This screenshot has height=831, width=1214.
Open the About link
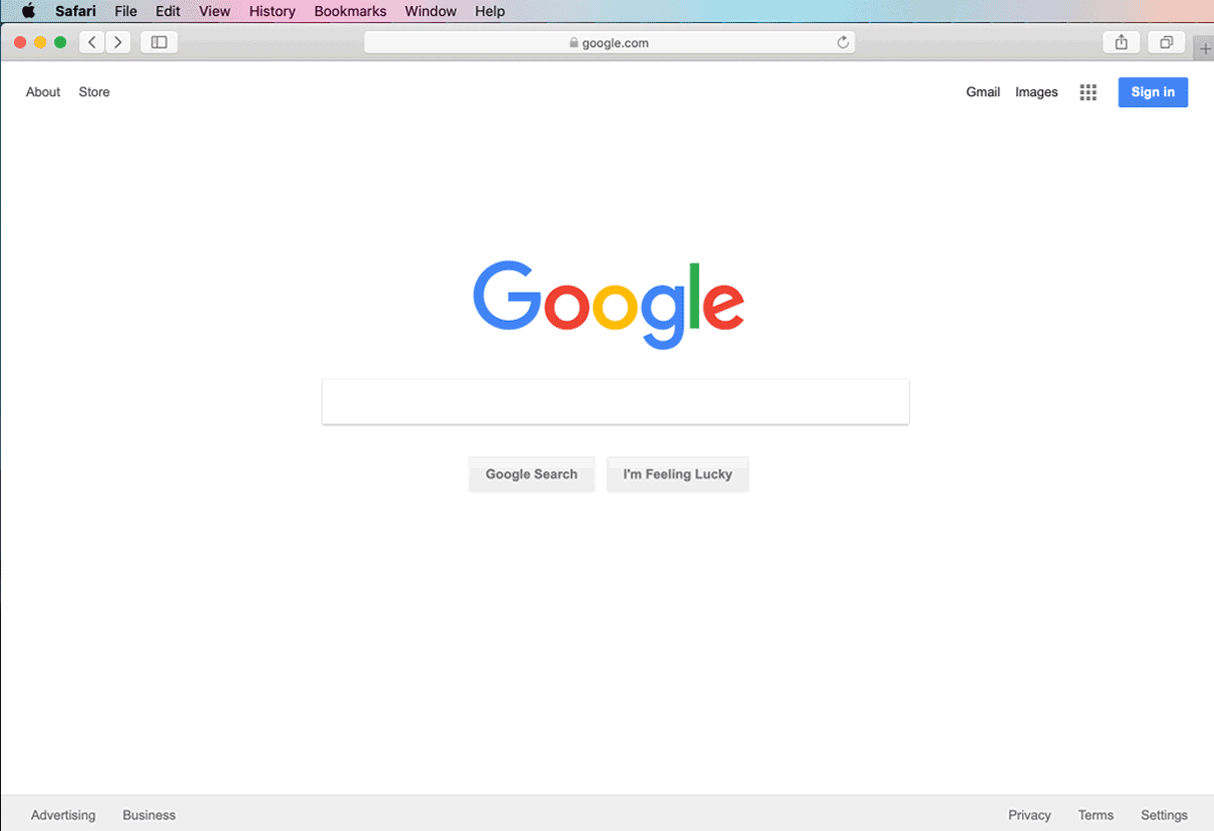click(x=43, y=92)
